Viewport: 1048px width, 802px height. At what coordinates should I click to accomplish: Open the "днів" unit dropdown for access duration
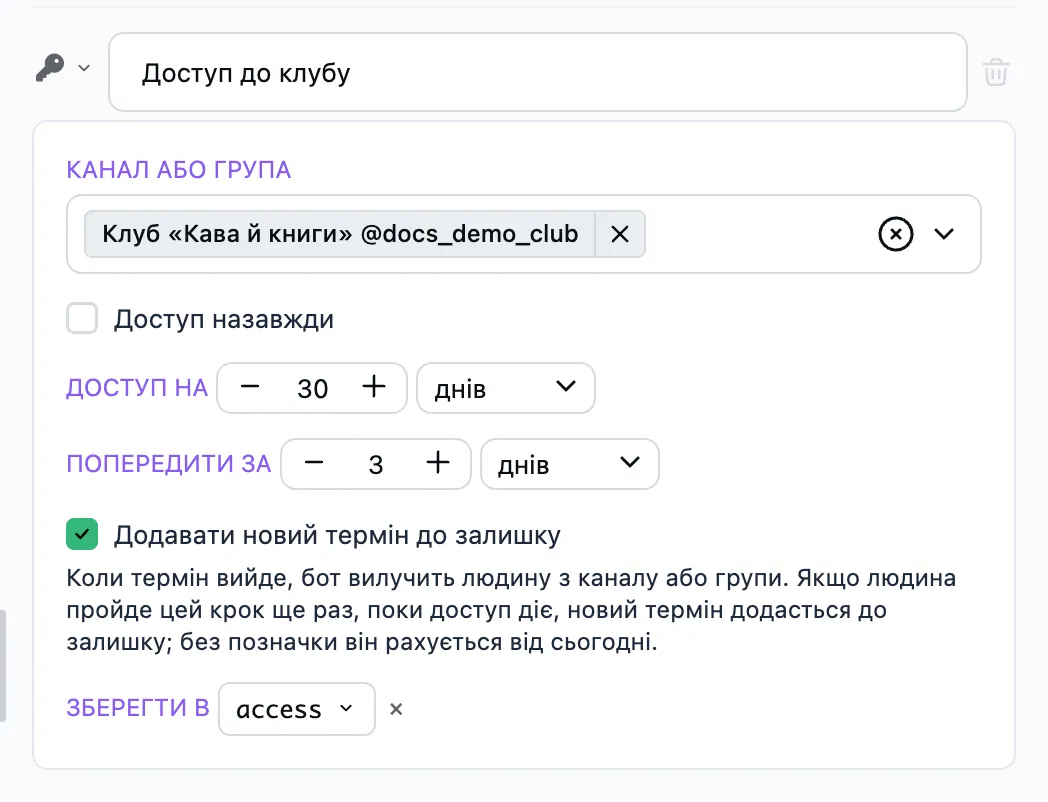pyautogui.click(x=505, y=388)
